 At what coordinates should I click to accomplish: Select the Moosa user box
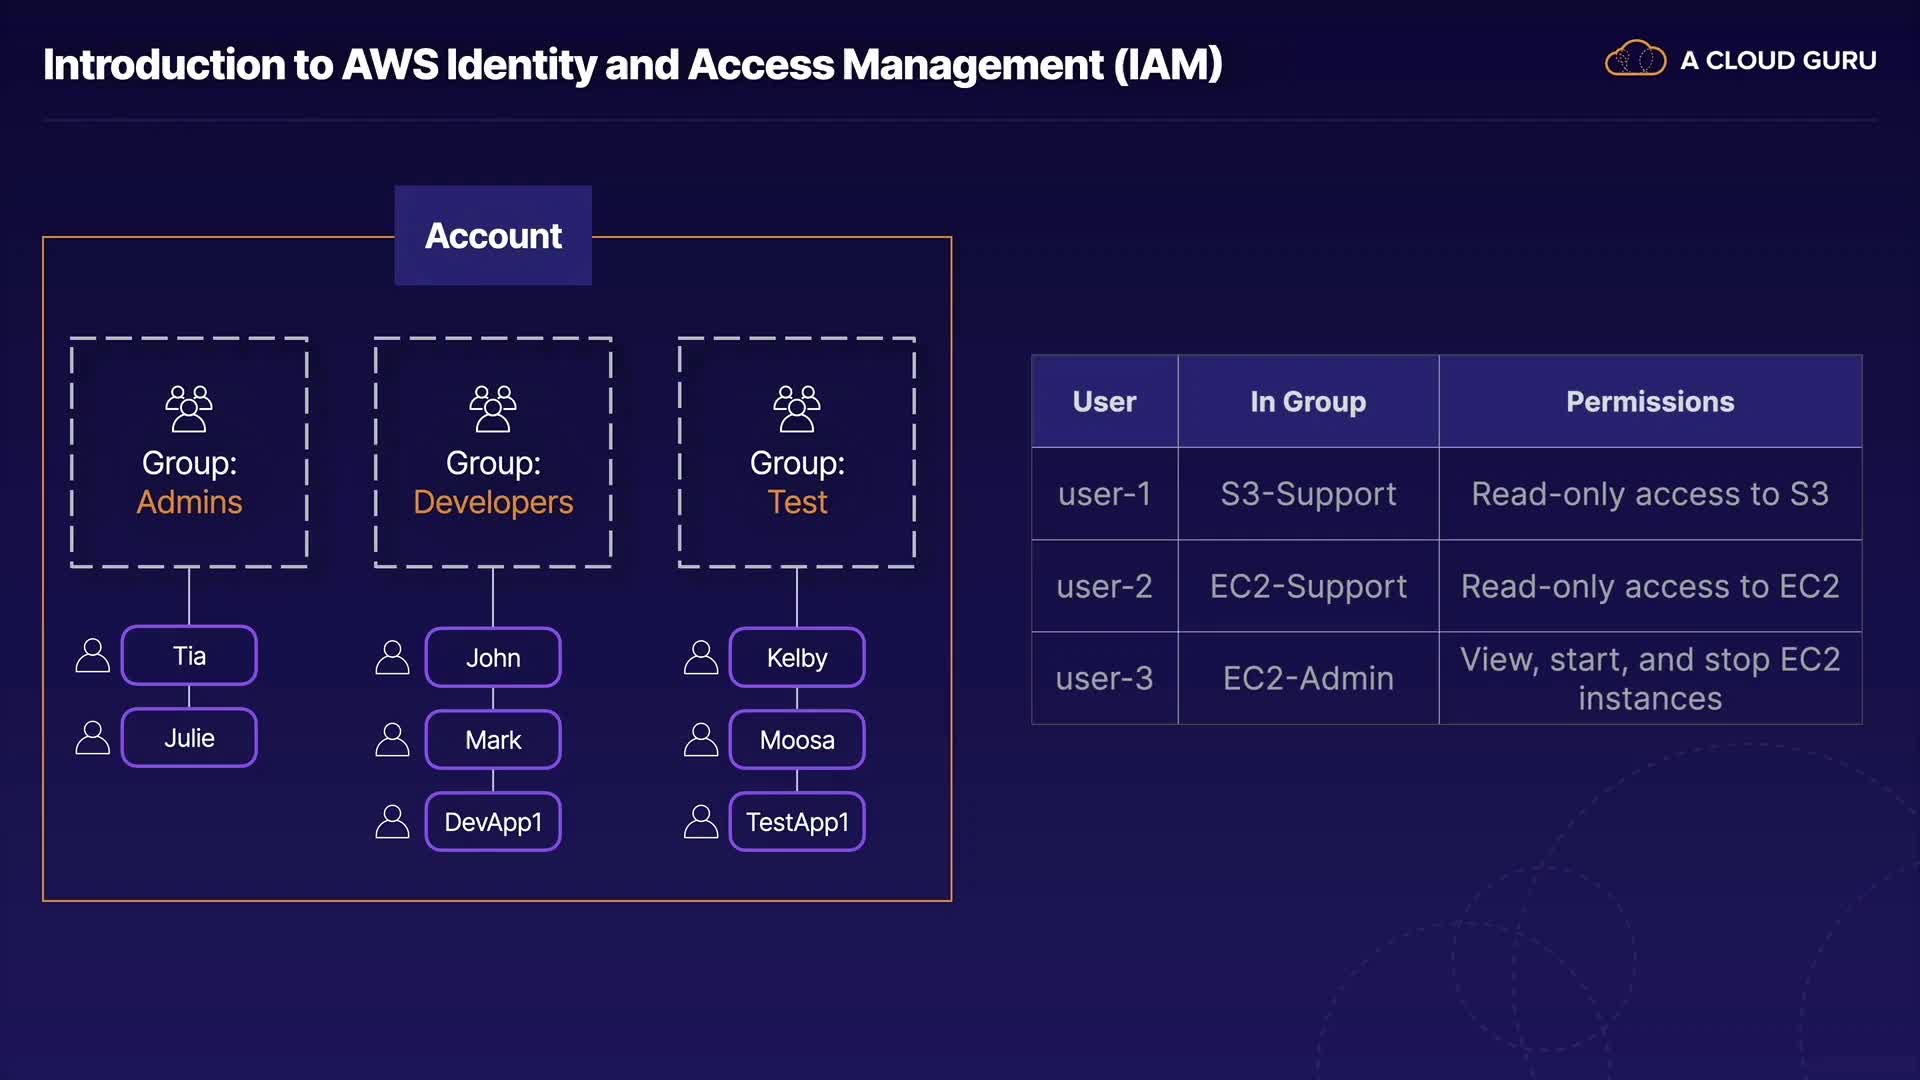tap(797, 740)
